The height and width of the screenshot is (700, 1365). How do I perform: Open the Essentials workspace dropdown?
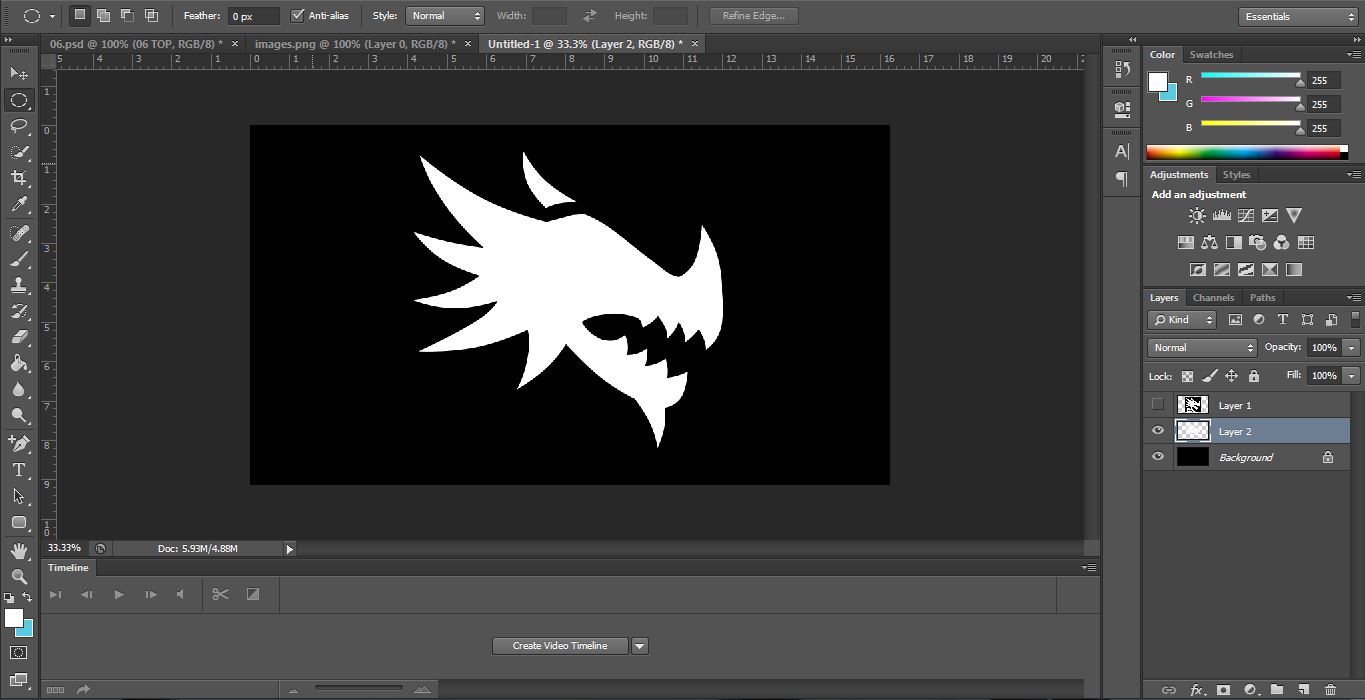tap(1297, 17)
